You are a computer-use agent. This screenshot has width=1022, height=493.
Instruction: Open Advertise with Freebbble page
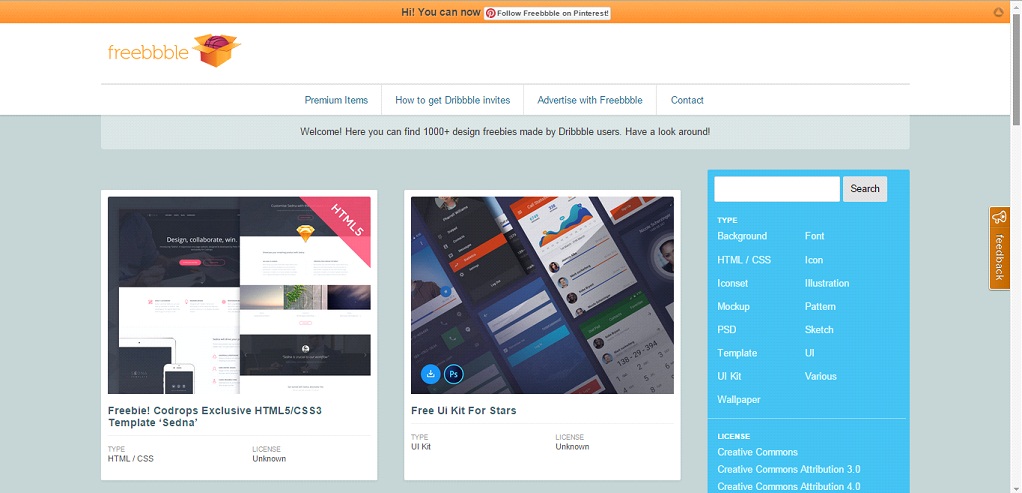[589, 100]
